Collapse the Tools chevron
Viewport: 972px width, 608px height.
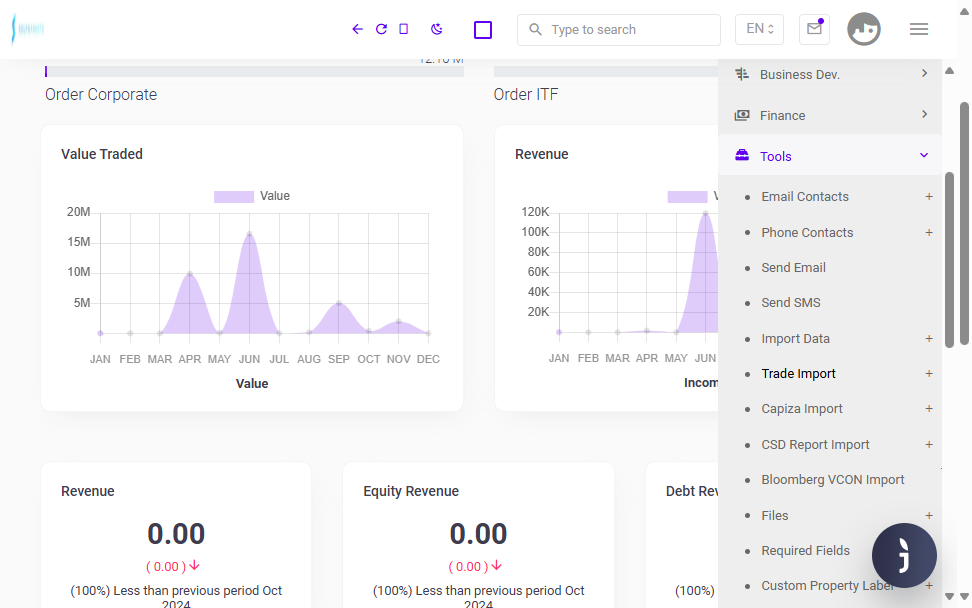click(x=924, y=155)
